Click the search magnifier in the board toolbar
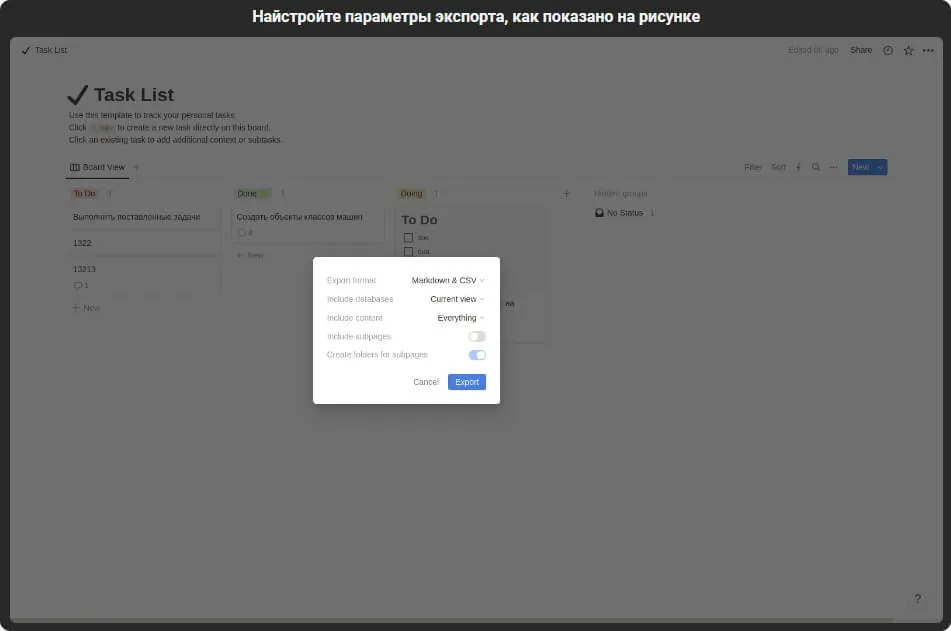Viewport: 951px width, 631px height. click(817, 167)
